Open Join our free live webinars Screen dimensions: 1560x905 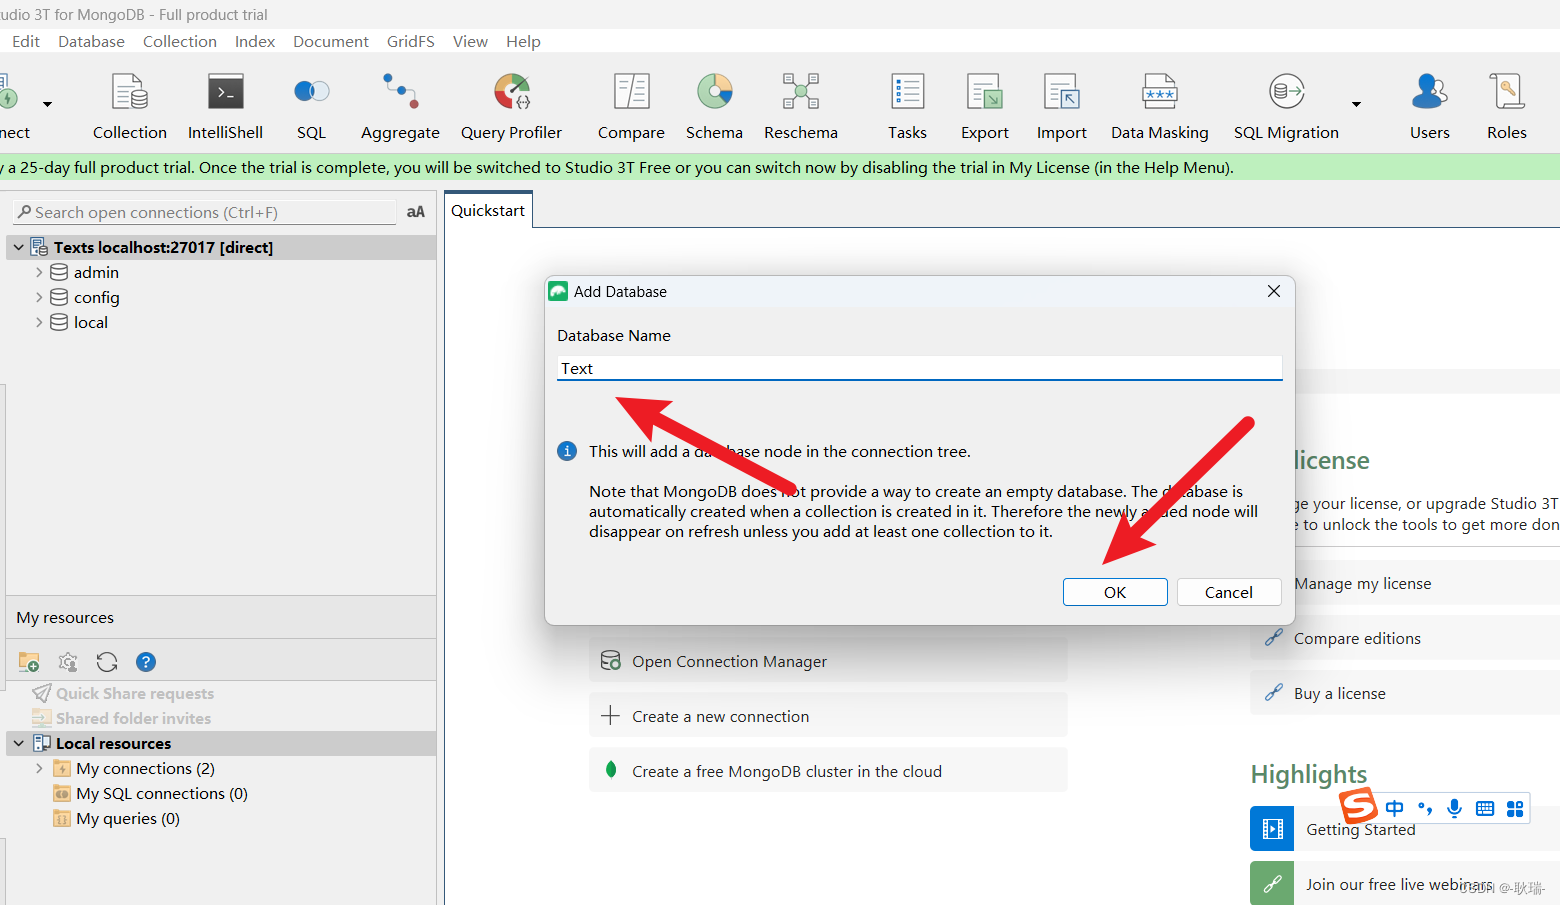click(1400, 884)
